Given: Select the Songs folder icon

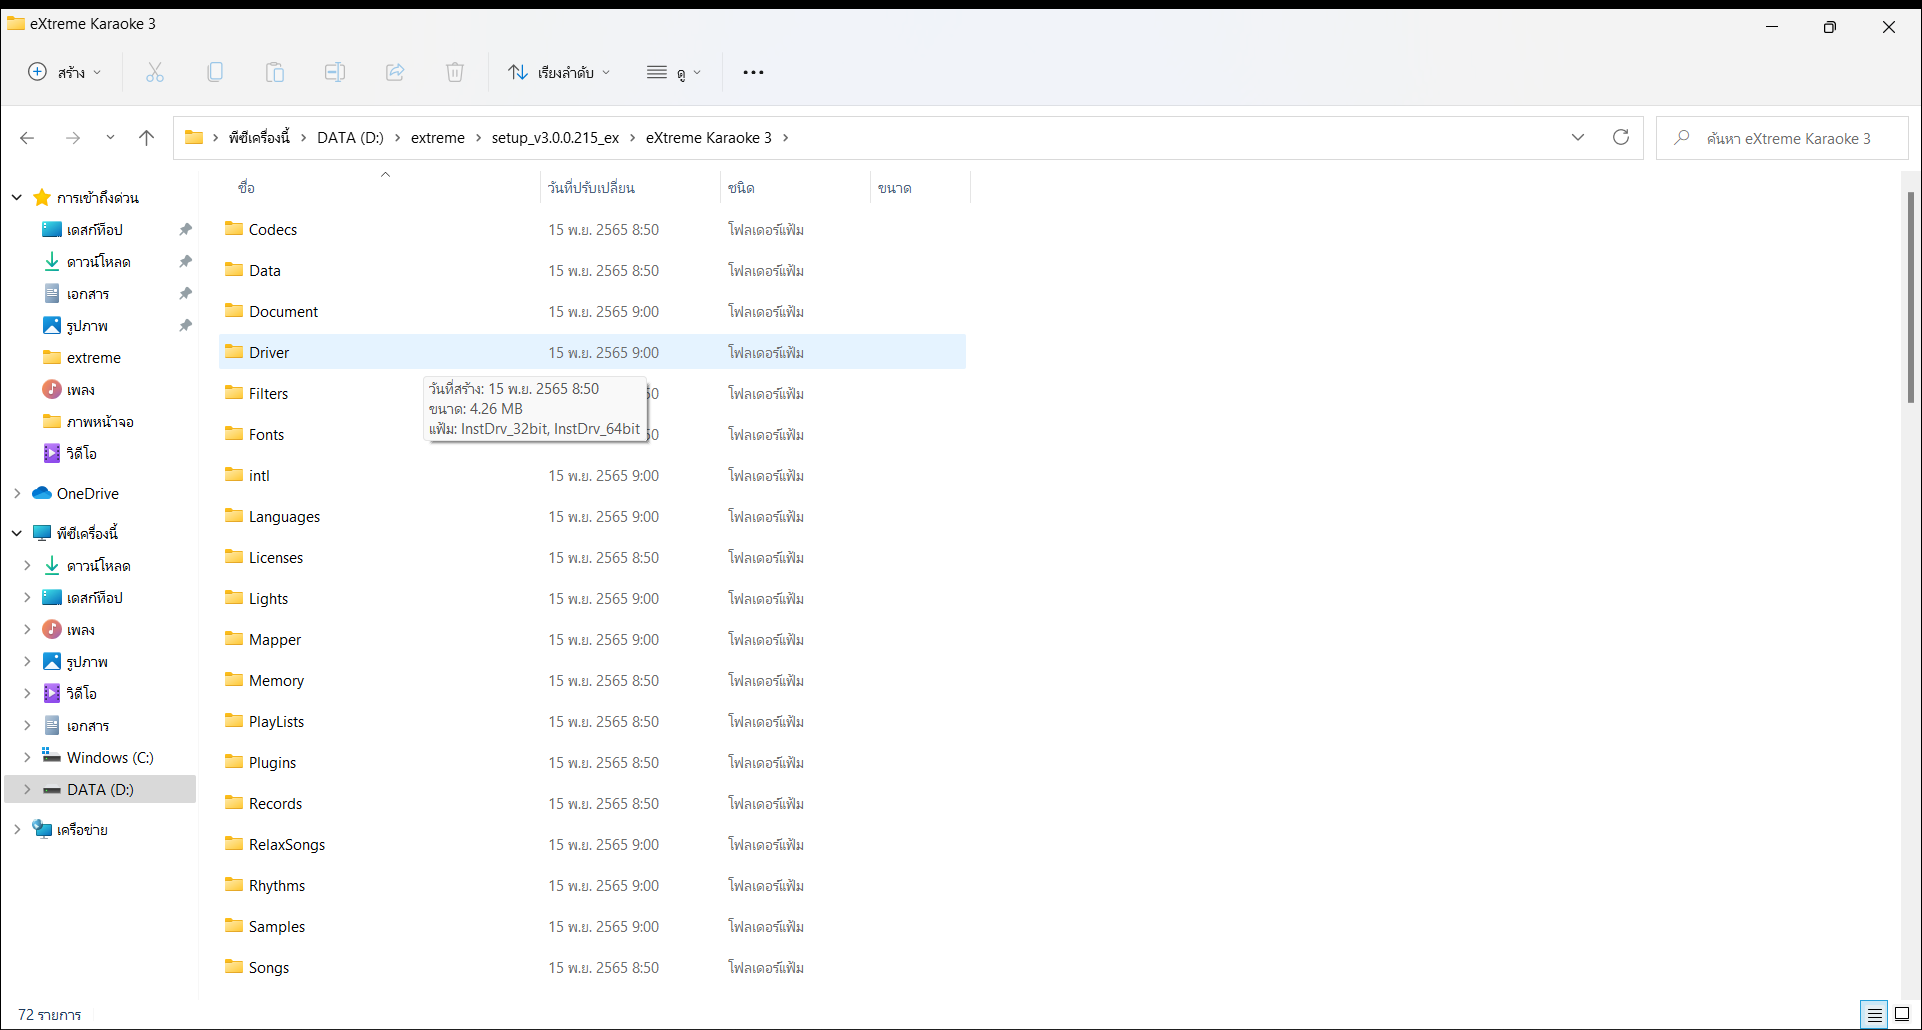Looking at the screenshot, I should pyautogui.click(x=234, y=967).
